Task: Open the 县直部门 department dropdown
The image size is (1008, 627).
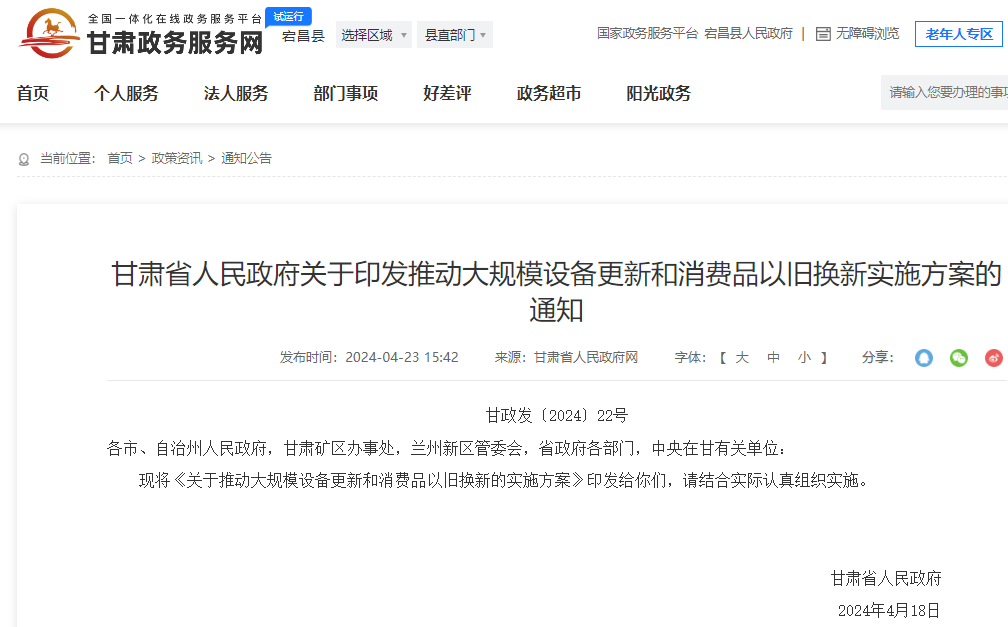Action: (455, 35)
